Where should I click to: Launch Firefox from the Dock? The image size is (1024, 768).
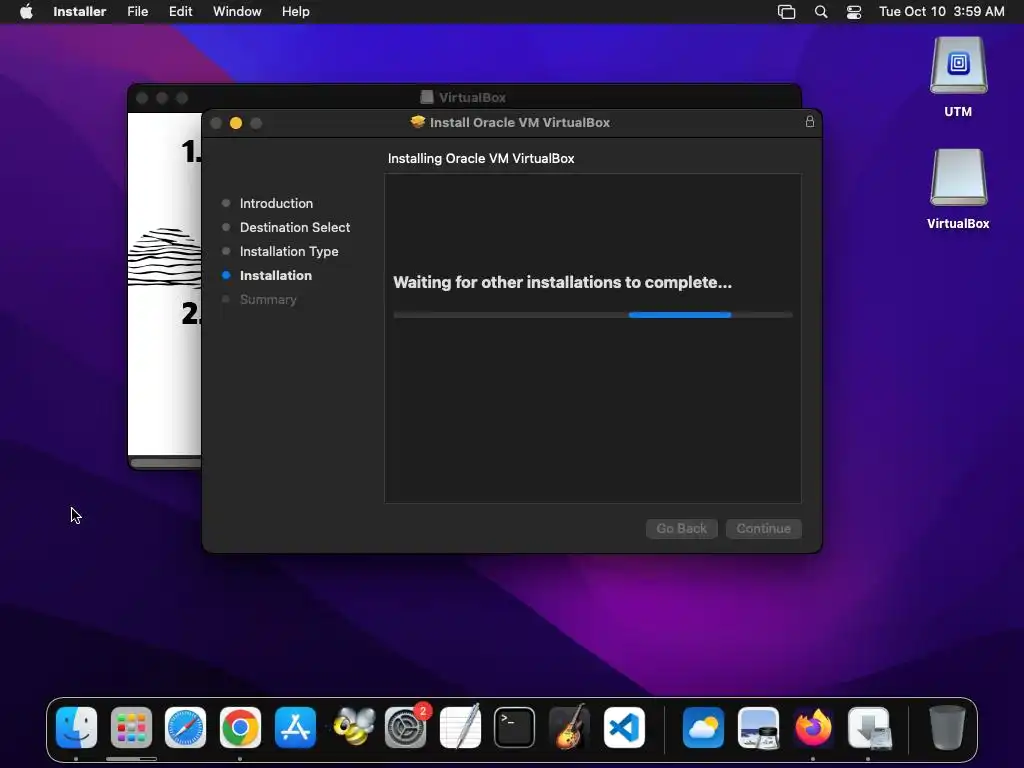pyautogui.click(x=813, y=728)
